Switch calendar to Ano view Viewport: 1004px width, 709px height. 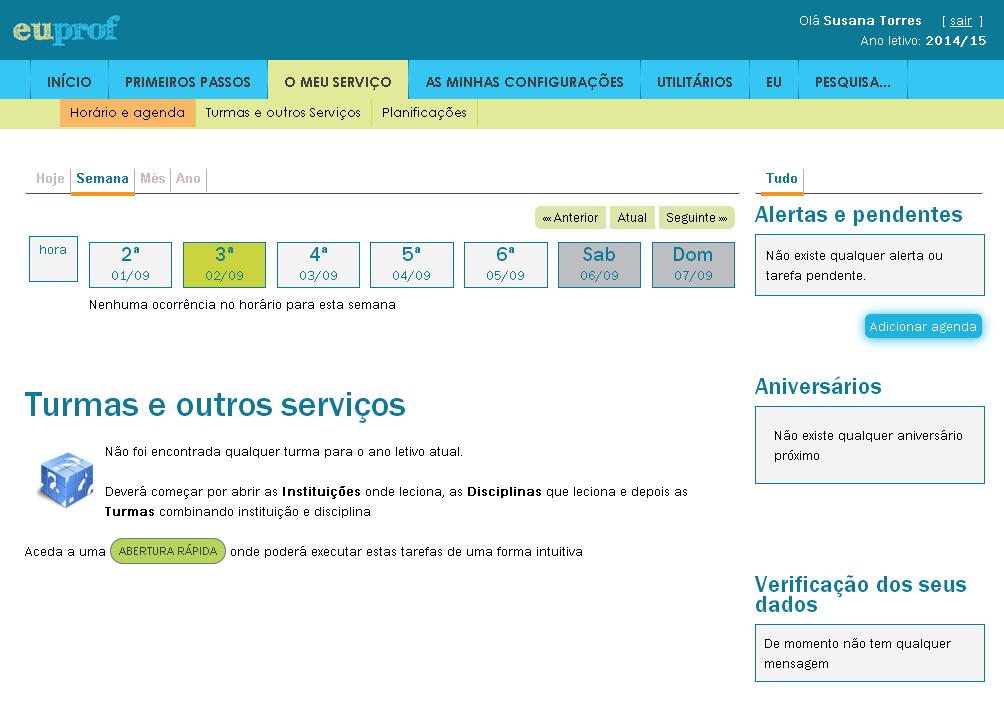(188, 179)
